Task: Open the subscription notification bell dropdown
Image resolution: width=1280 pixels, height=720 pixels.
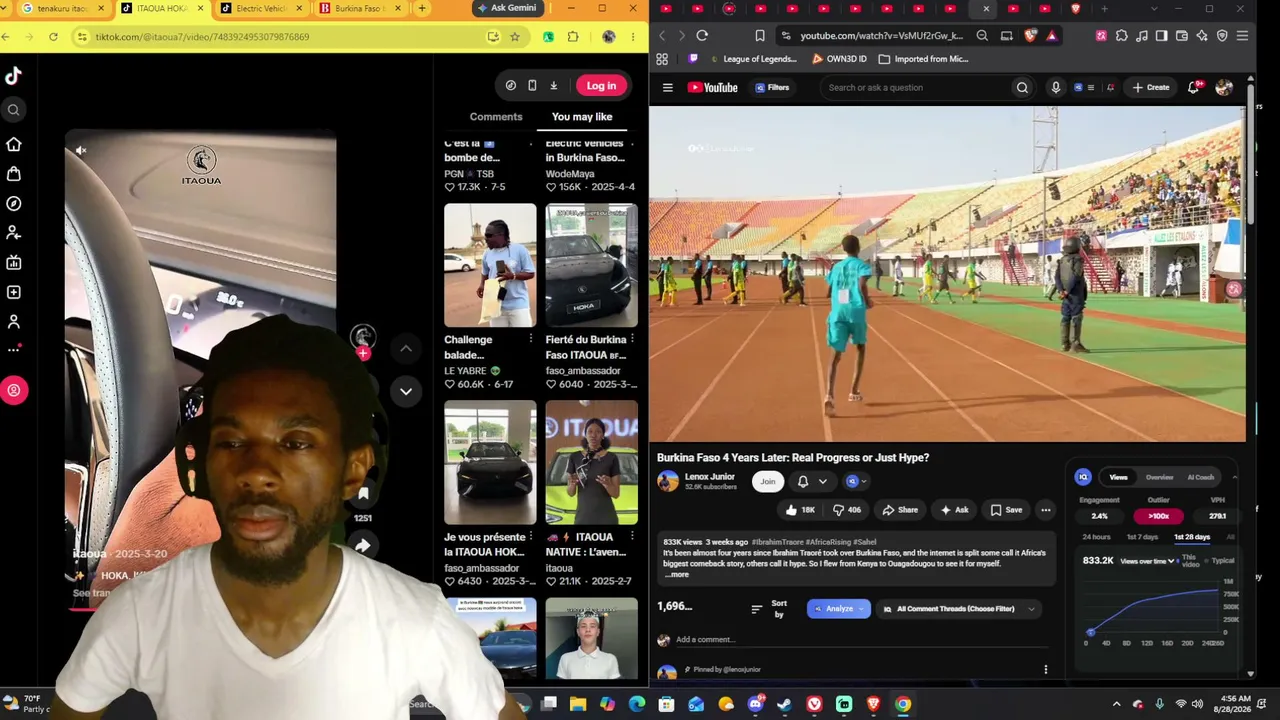Action: click(812, 482)
